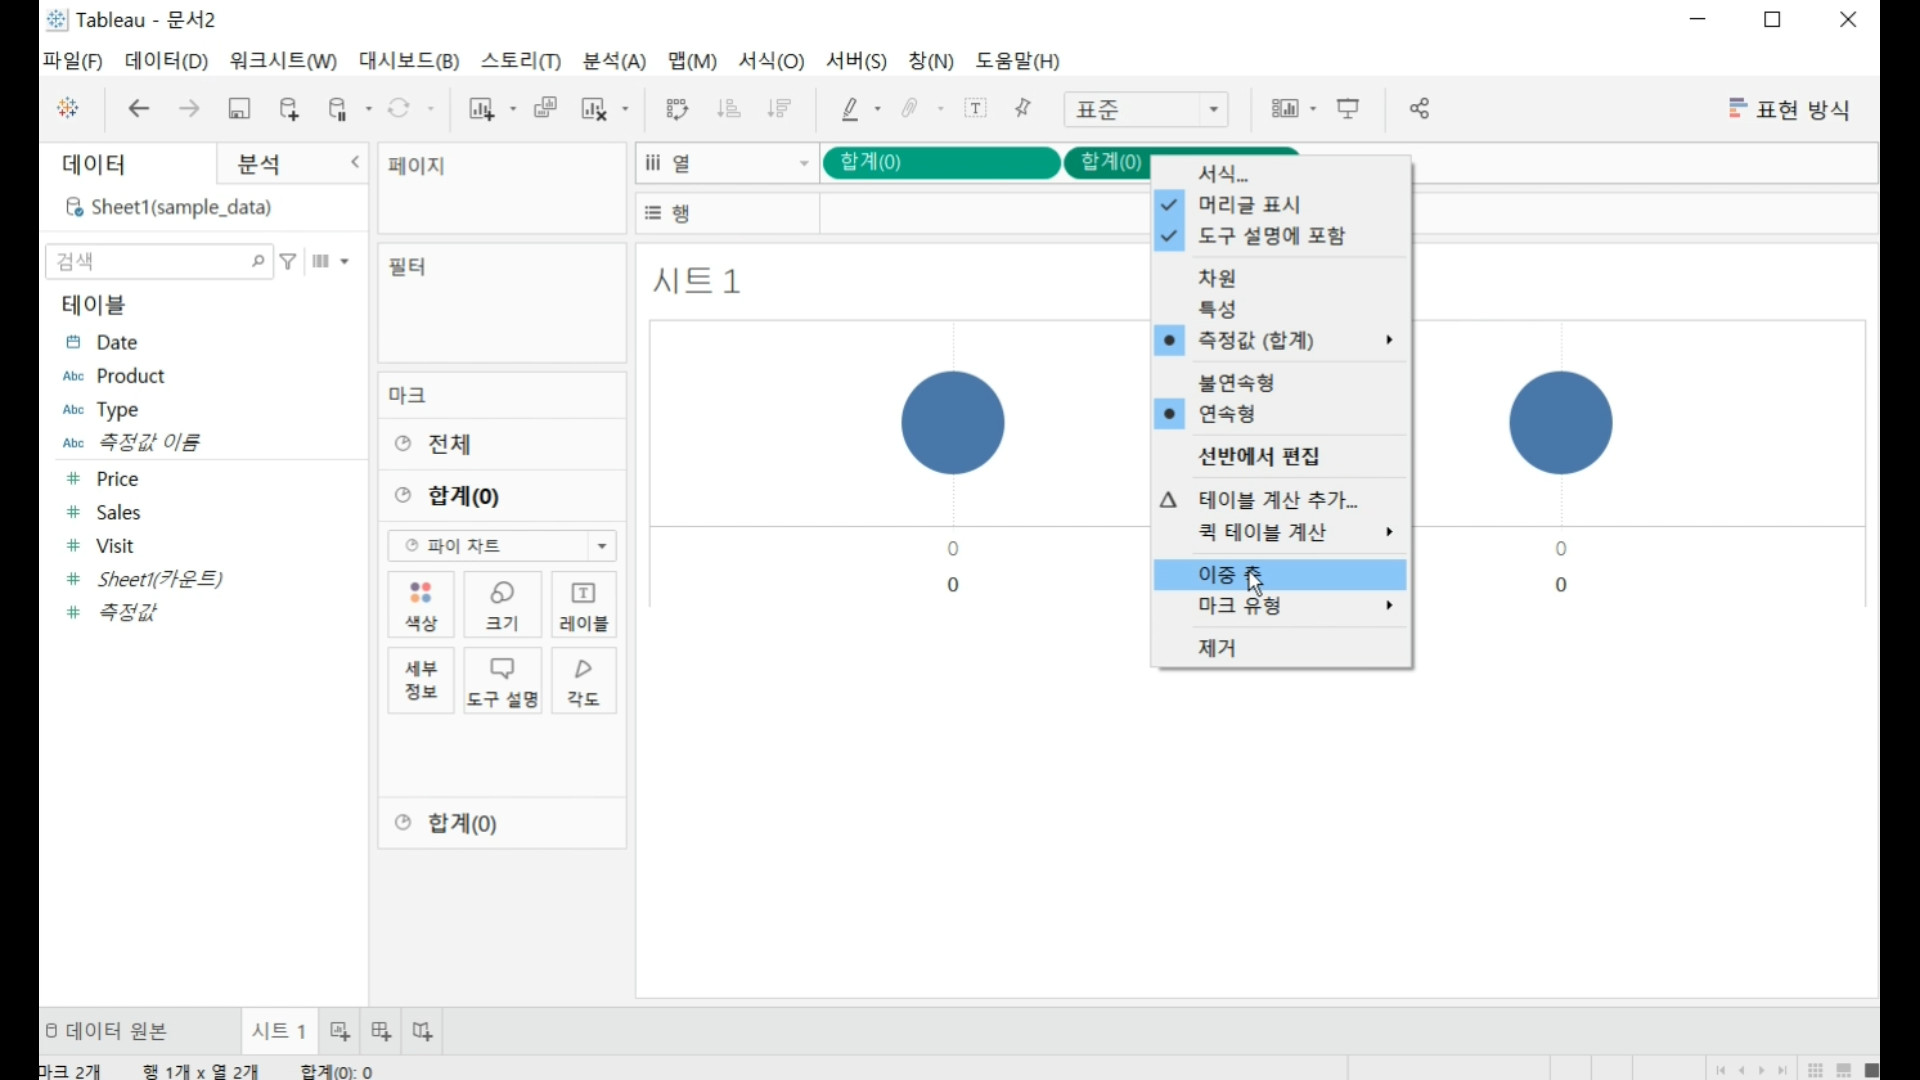
Task: Select the 불연속형 option in context menu
Action: click(x=1236, y=382)
